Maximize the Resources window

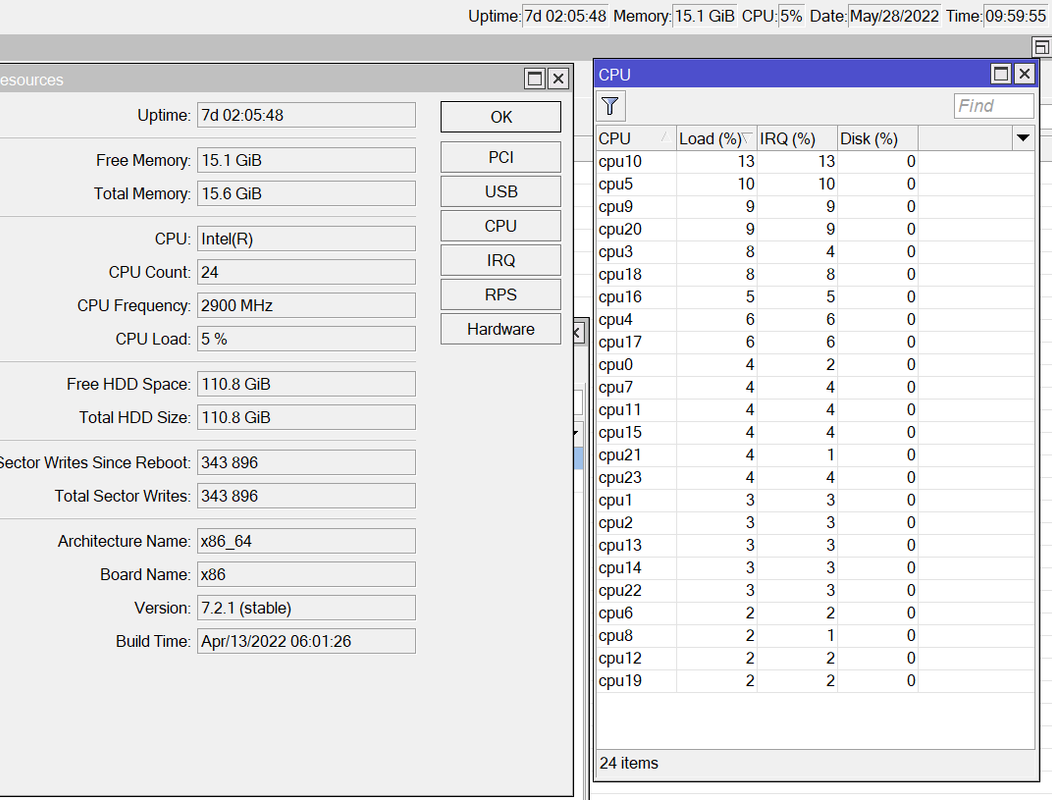coord(535,79)
